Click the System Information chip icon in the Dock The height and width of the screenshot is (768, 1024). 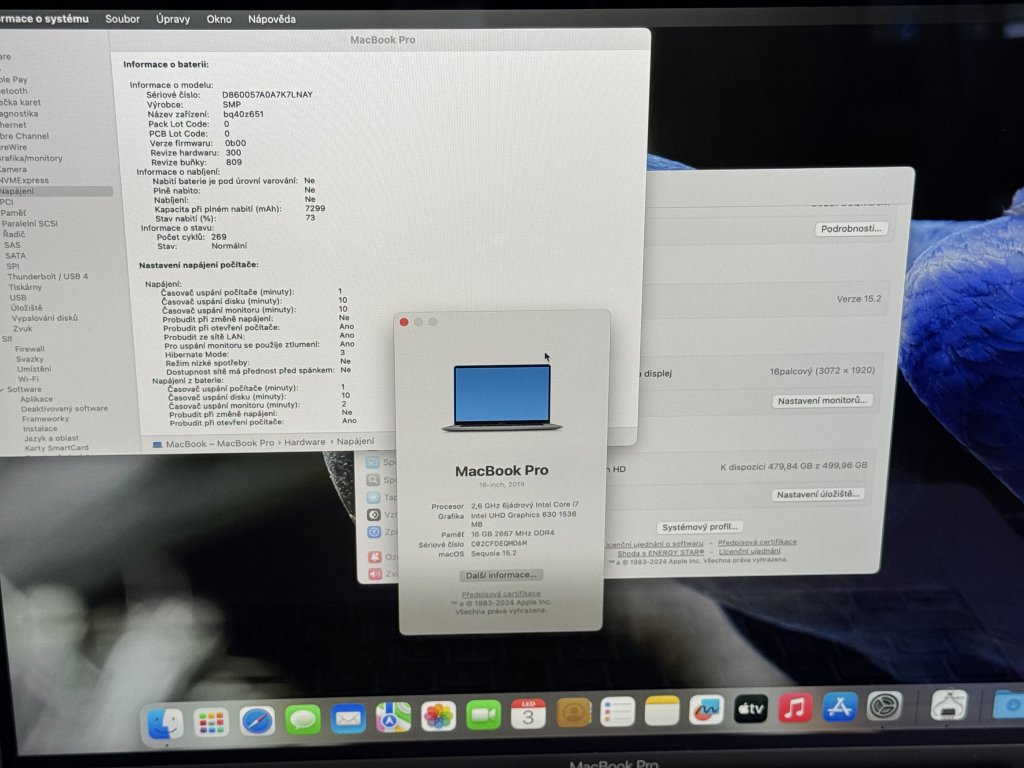[x=949, y=705]
